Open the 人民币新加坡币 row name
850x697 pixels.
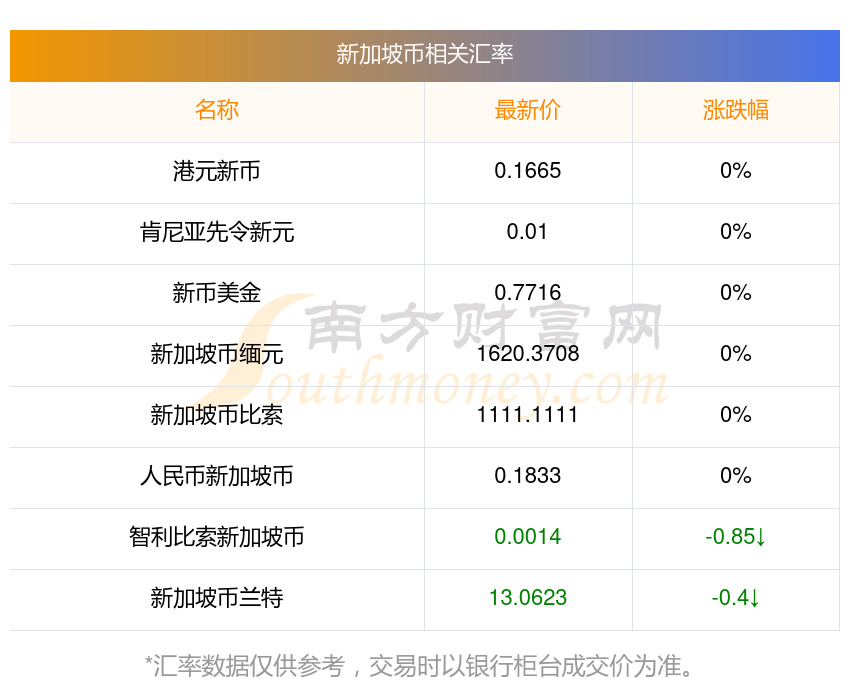point(217,476)
